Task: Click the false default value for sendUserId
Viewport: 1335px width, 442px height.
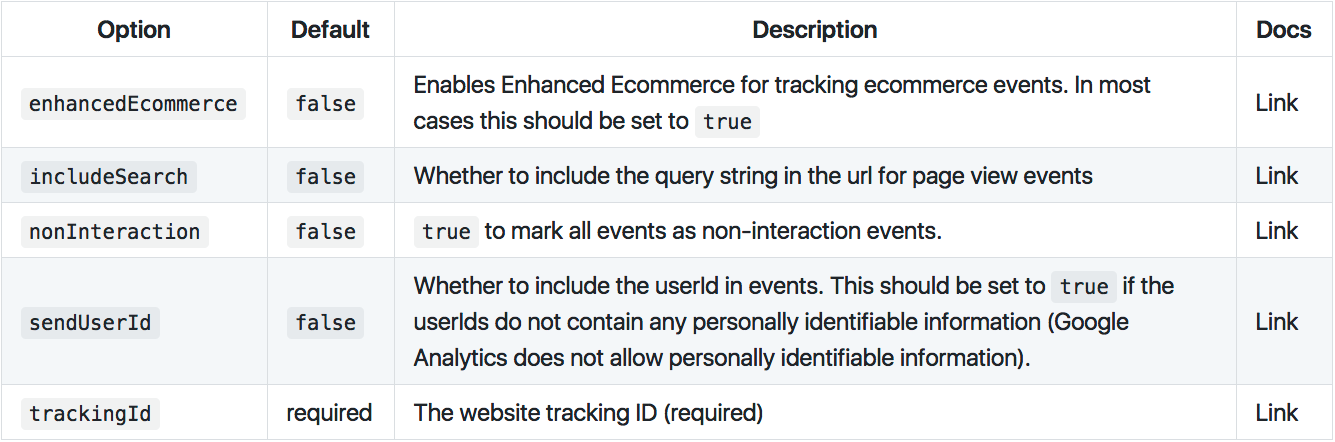Action: coord(326,323)
